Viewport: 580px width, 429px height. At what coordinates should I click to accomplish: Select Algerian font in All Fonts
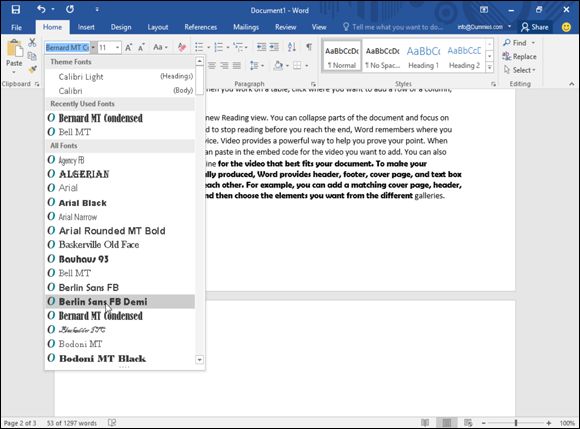click(x=120, y=174)
